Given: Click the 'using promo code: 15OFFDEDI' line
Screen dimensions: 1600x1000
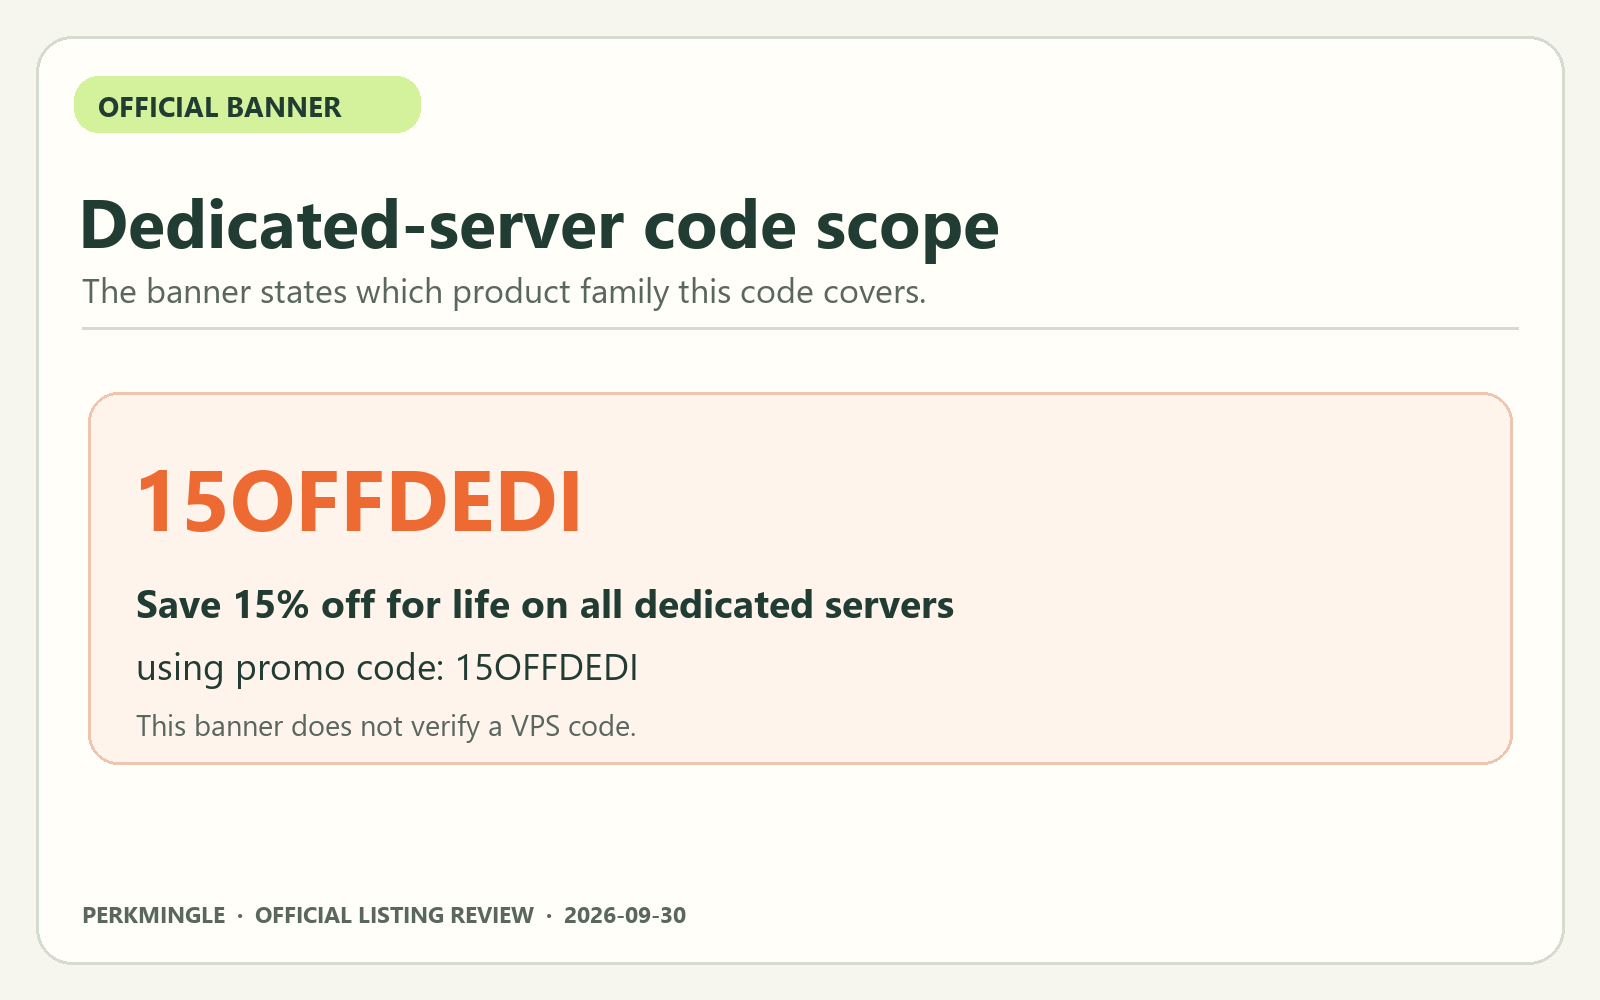Looking at the screenshot, I should tap(387, 668).
